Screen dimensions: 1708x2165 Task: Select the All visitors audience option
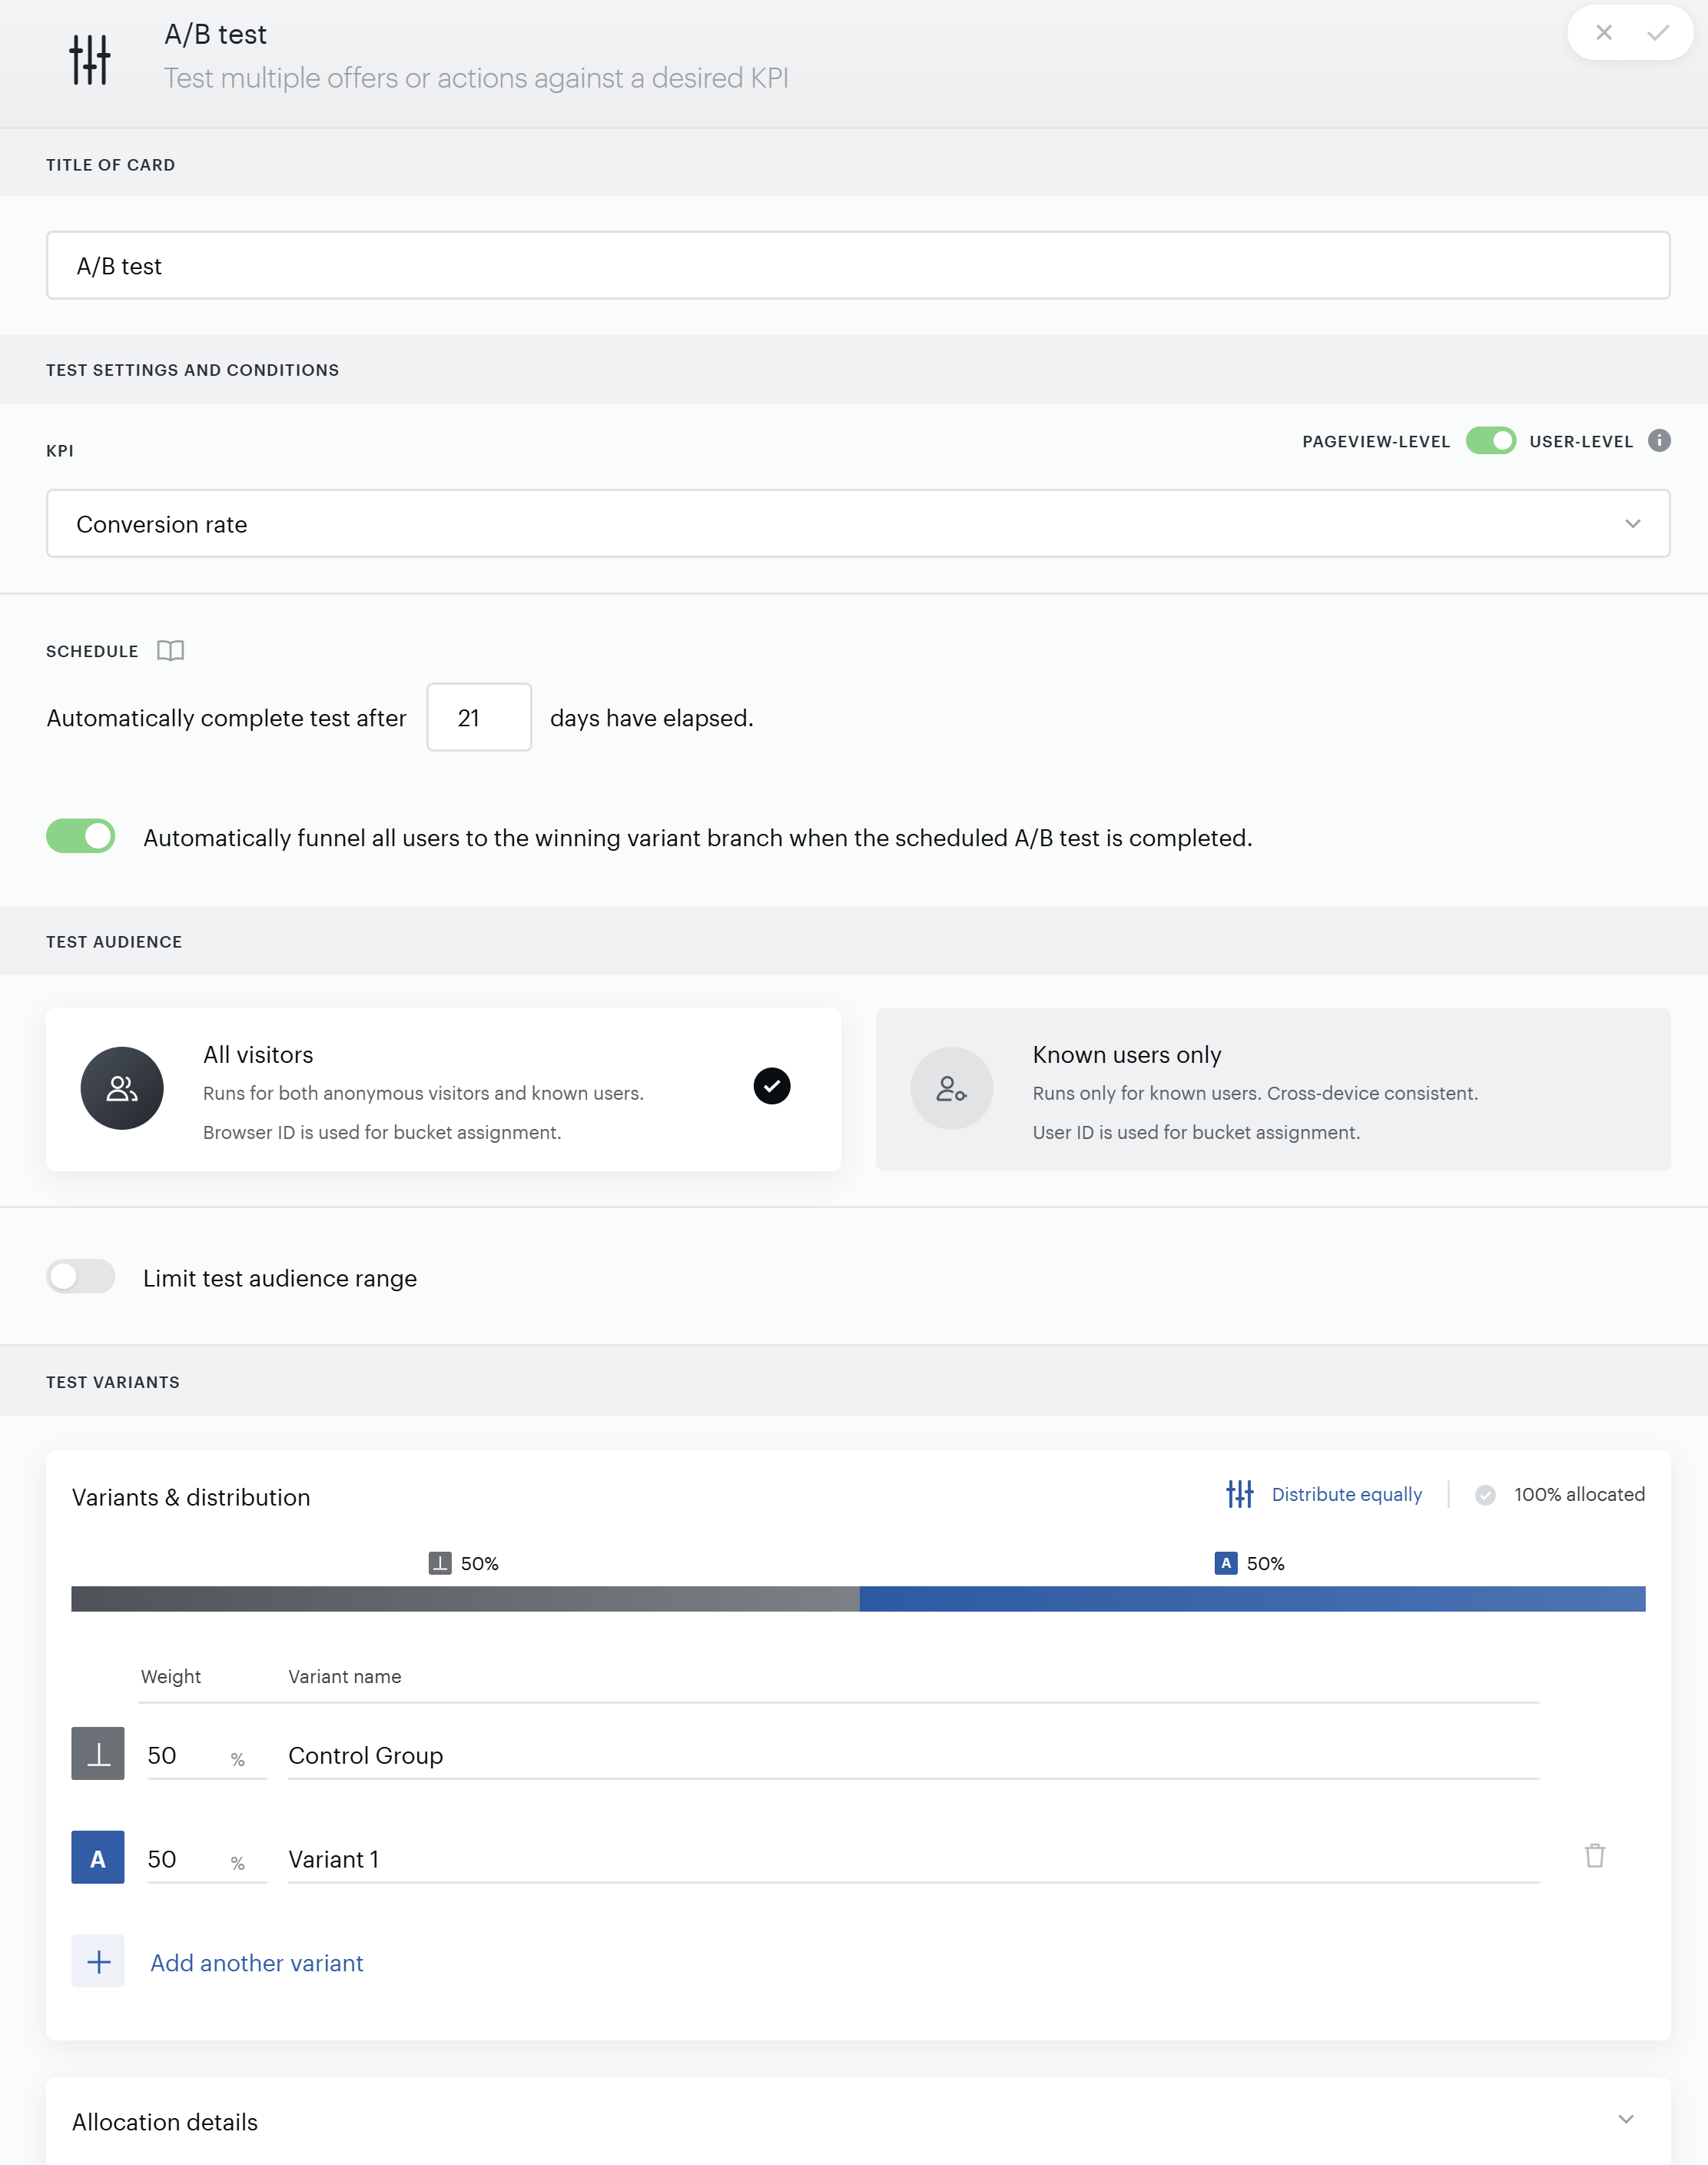pos(443,1089)
